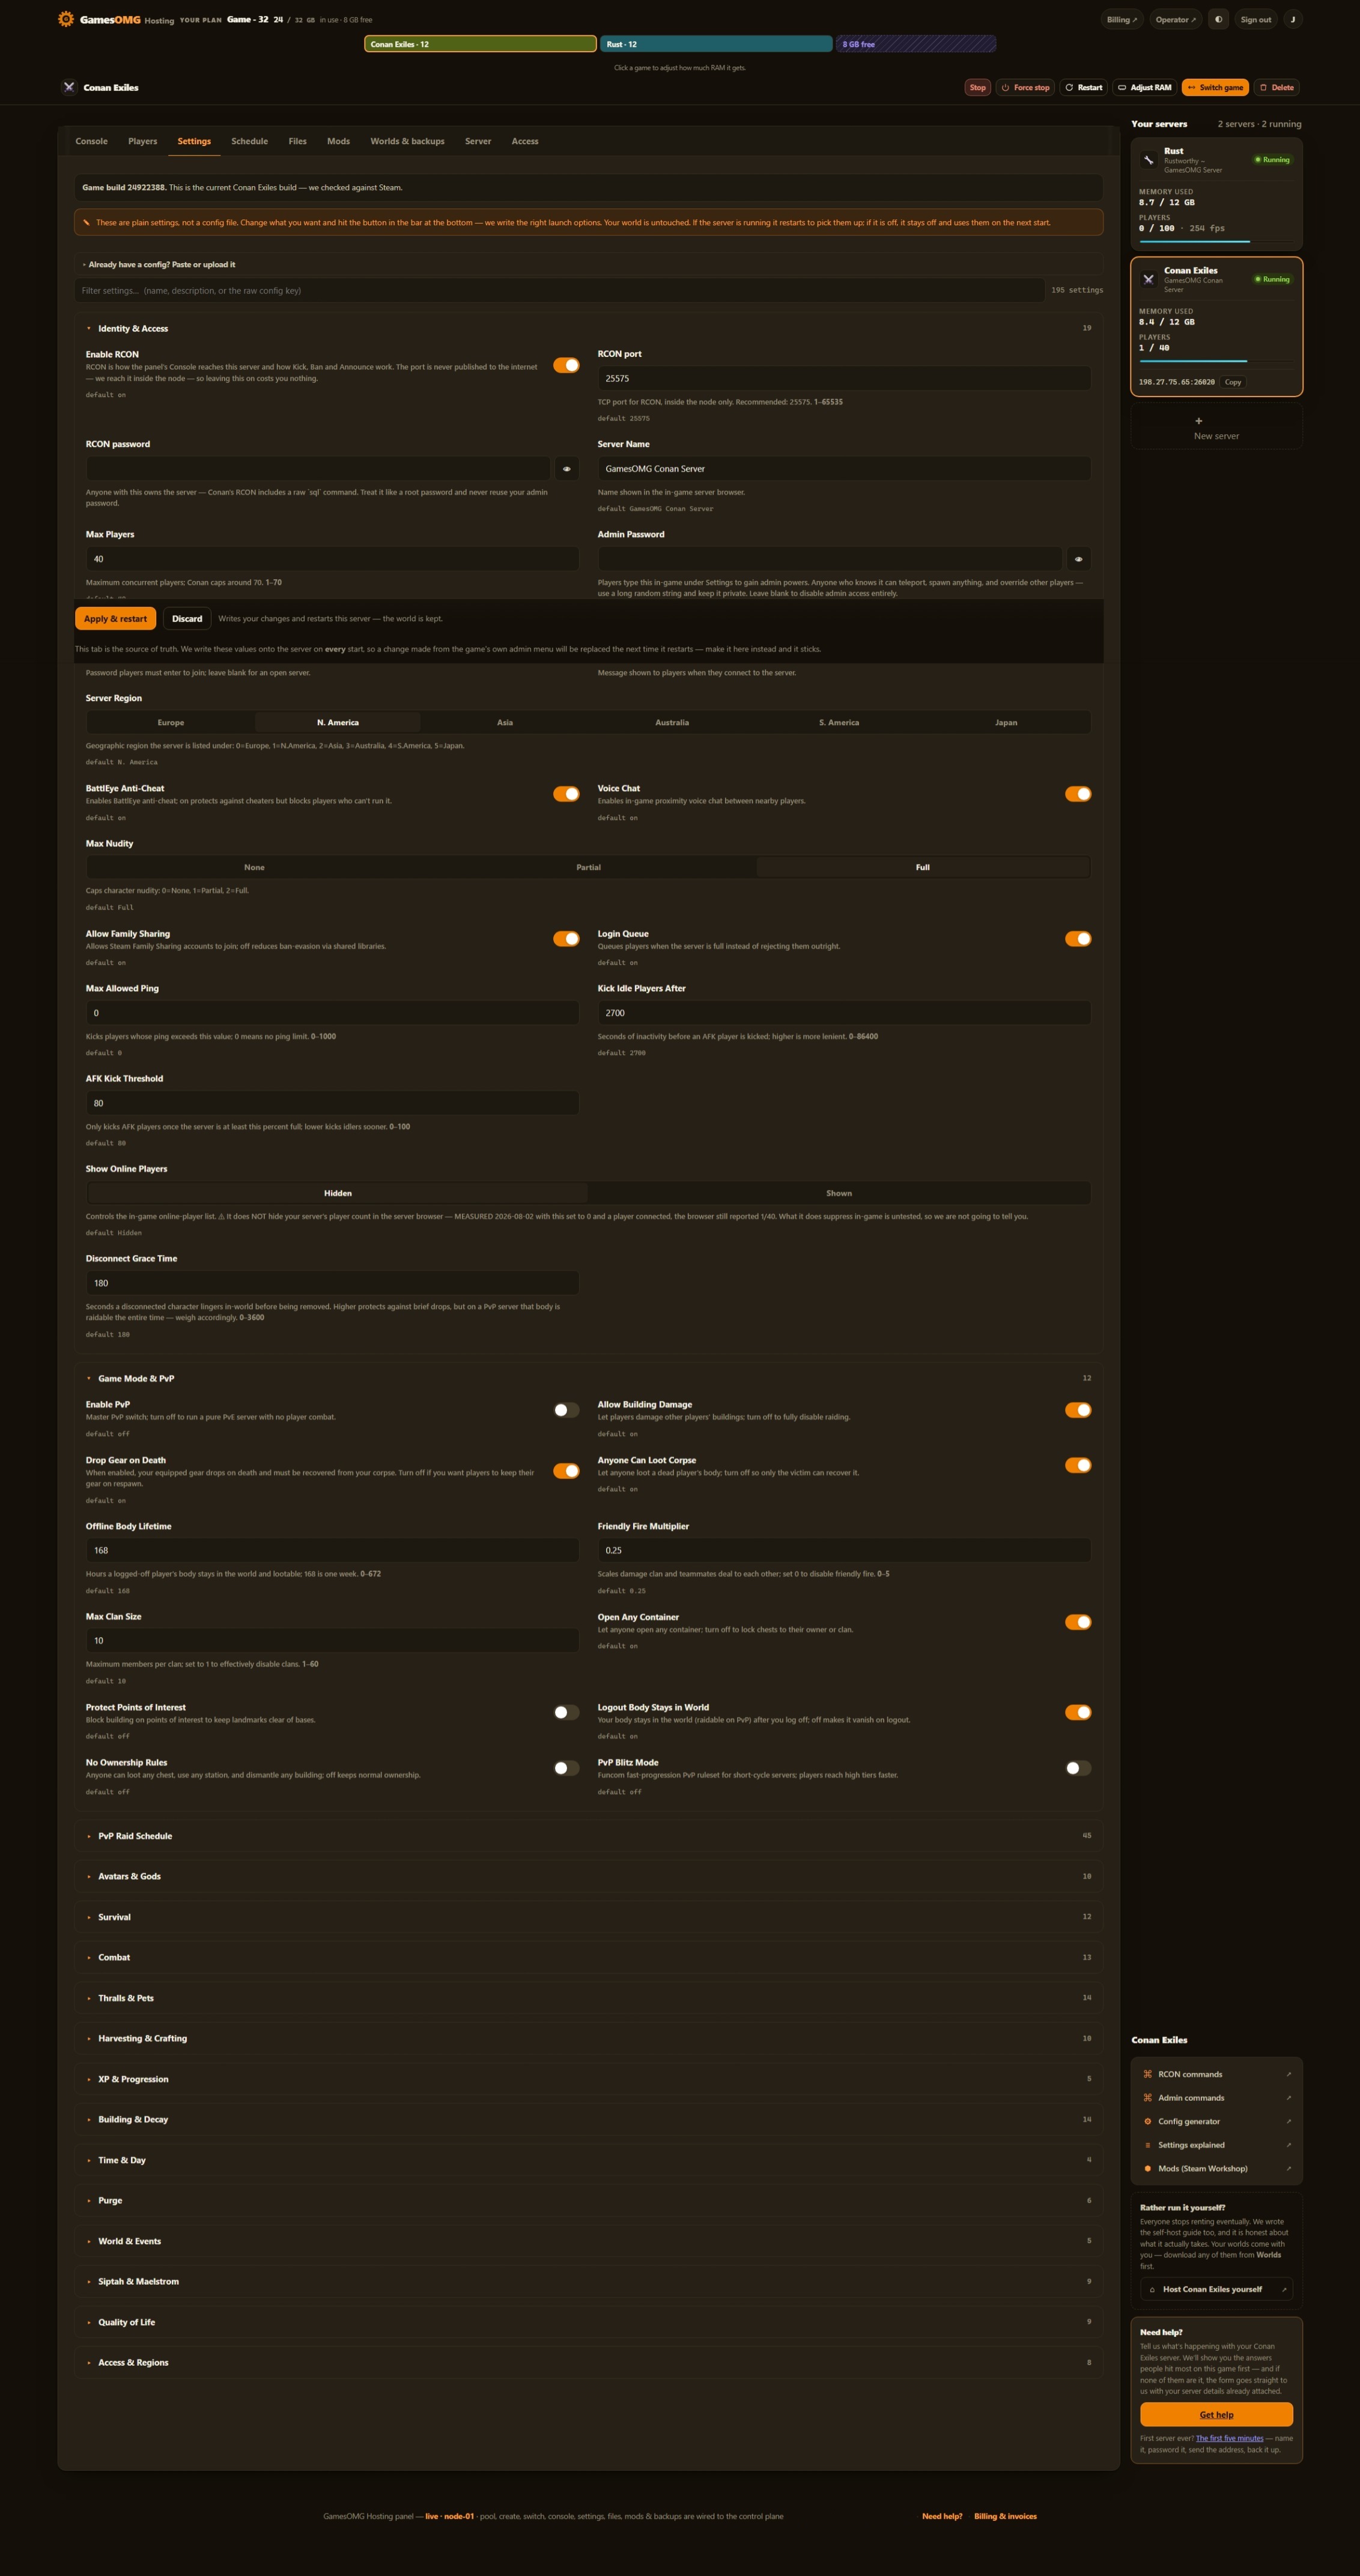Screen dimensions: 1360x2576
Task: Expand the PvP Raid Schedule section
Action: [x=588, y=1836]
